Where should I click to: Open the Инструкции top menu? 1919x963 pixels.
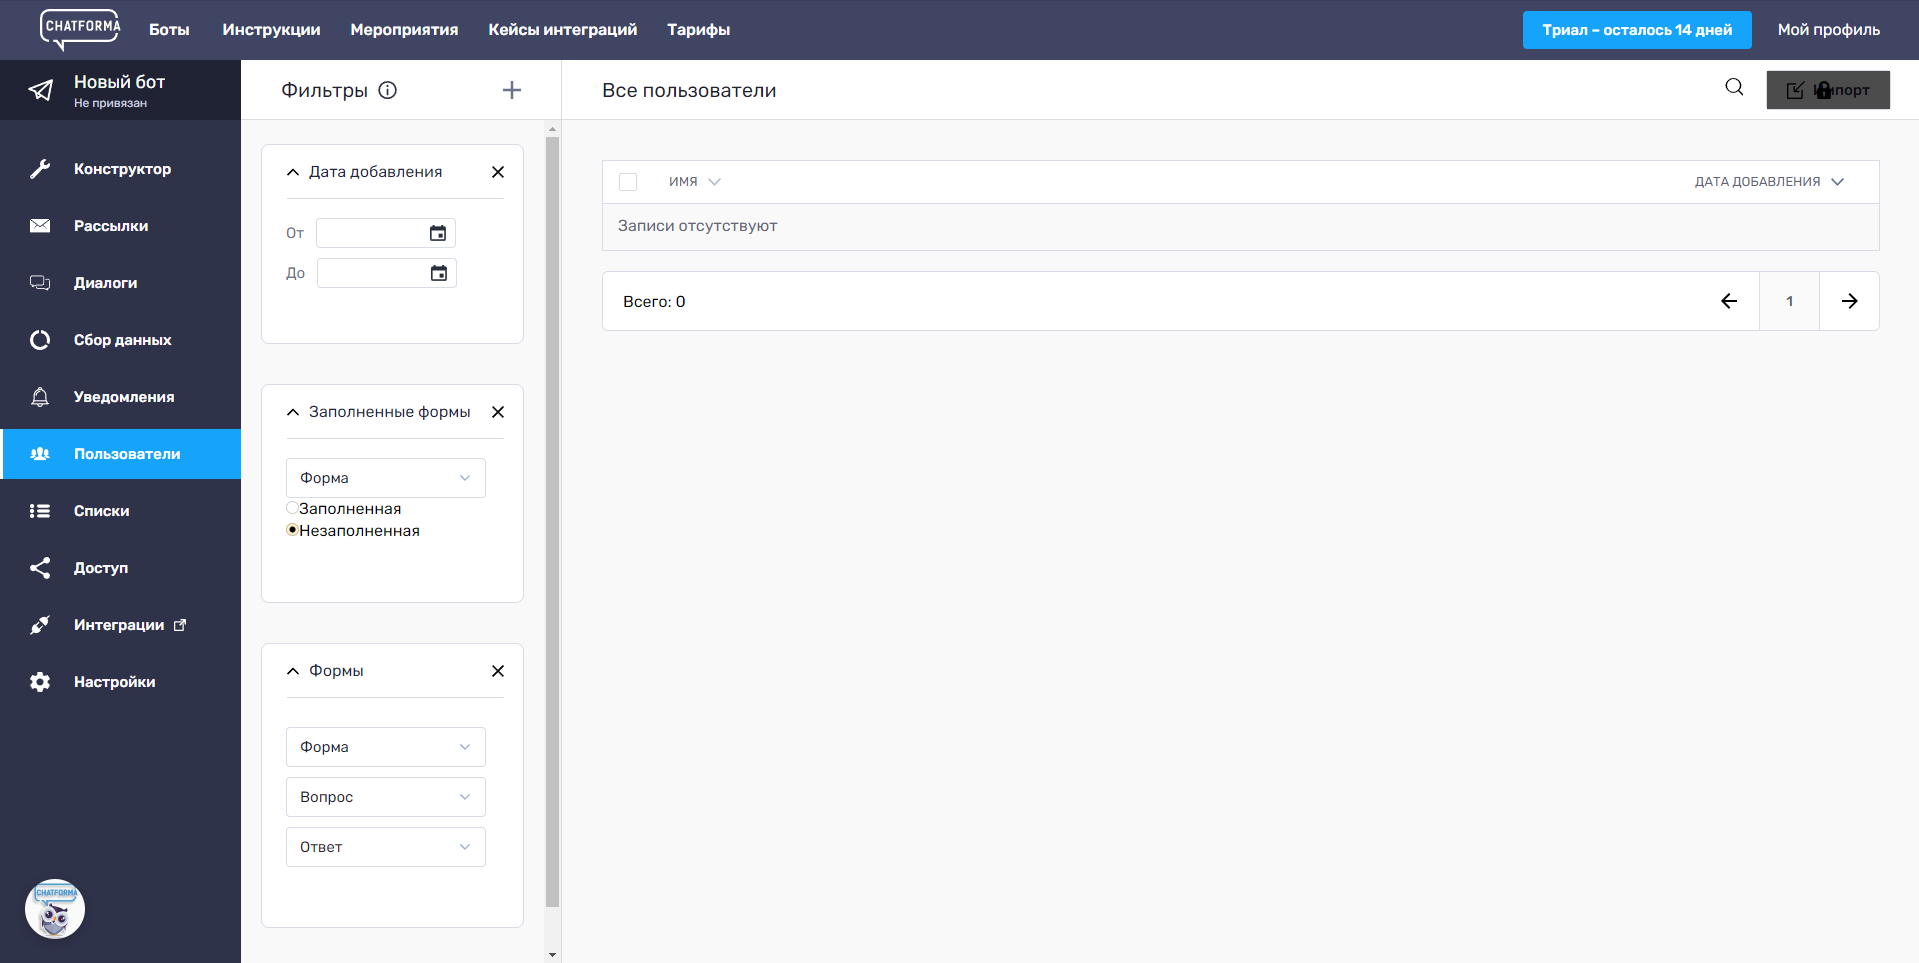[x=271, y=30]
